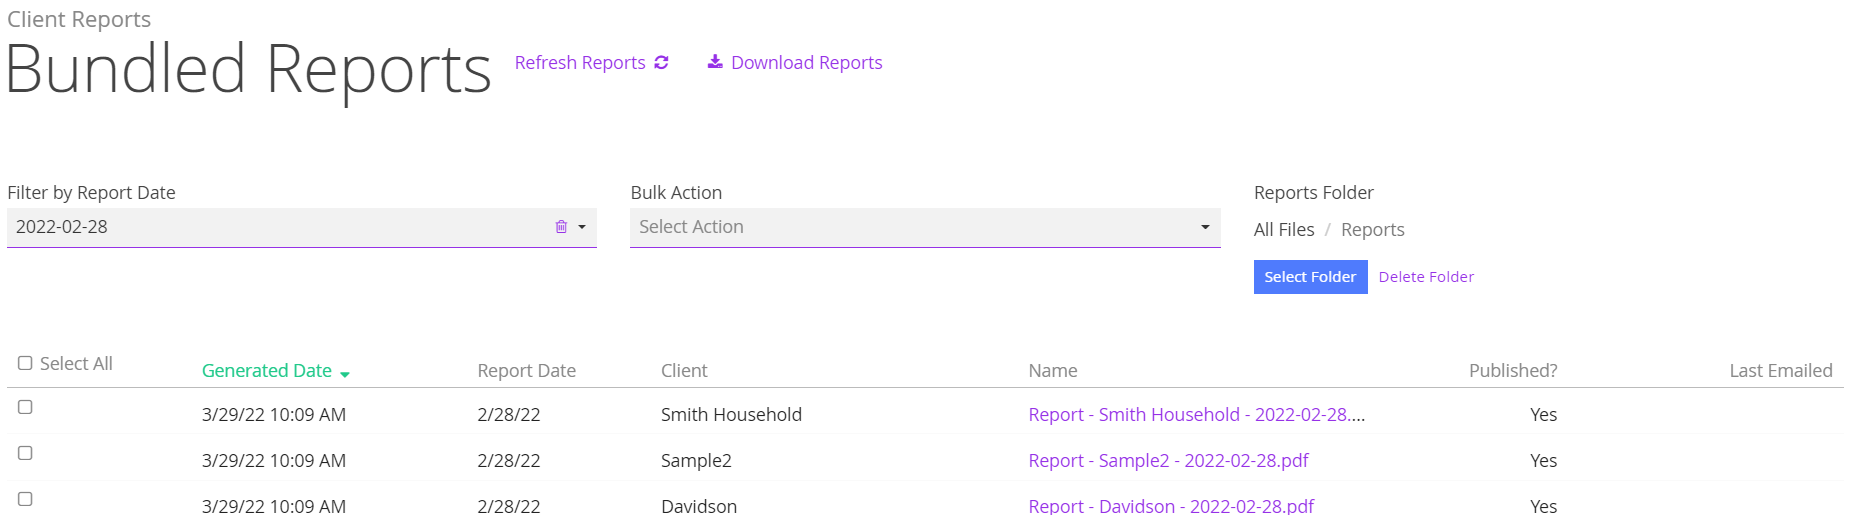Image resolution: width=1856 pixels, height=515 pixels.
Task: Open Report - Davidson - 2022-02-28.pdf link
Action: [x=1171, y=506]
